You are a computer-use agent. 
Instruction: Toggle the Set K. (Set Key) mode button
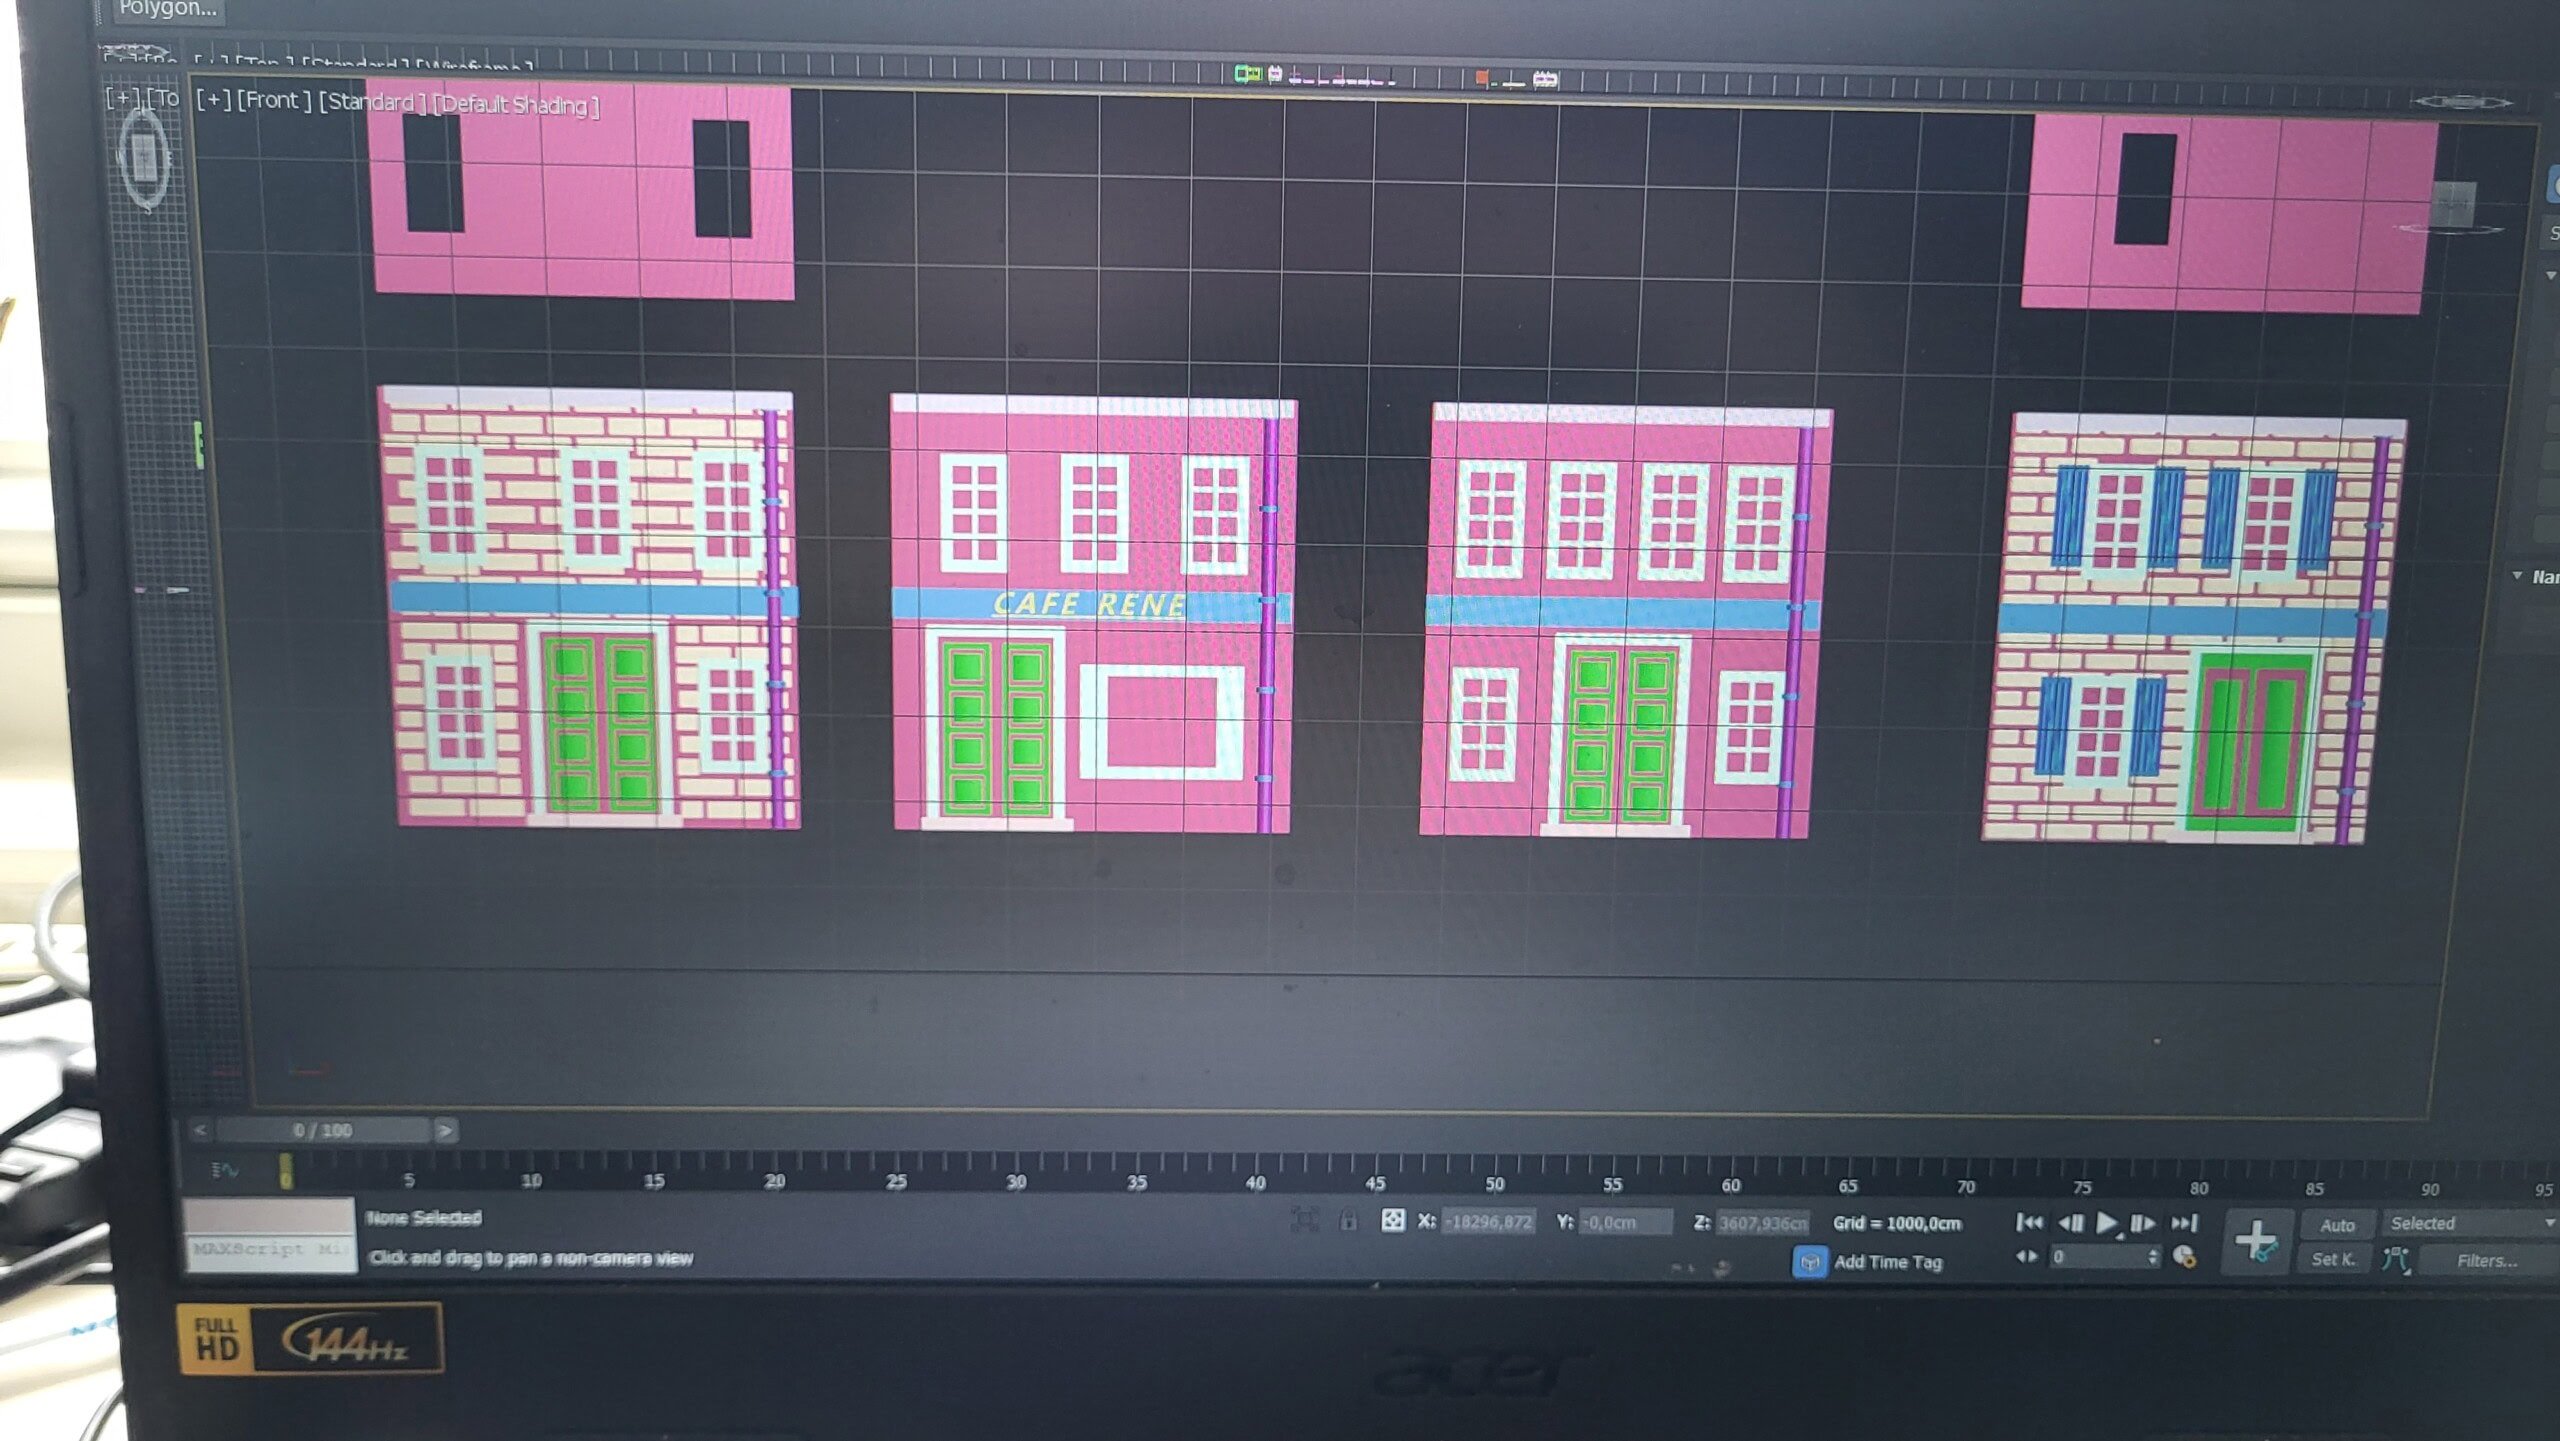(x=2333, y=1259)
